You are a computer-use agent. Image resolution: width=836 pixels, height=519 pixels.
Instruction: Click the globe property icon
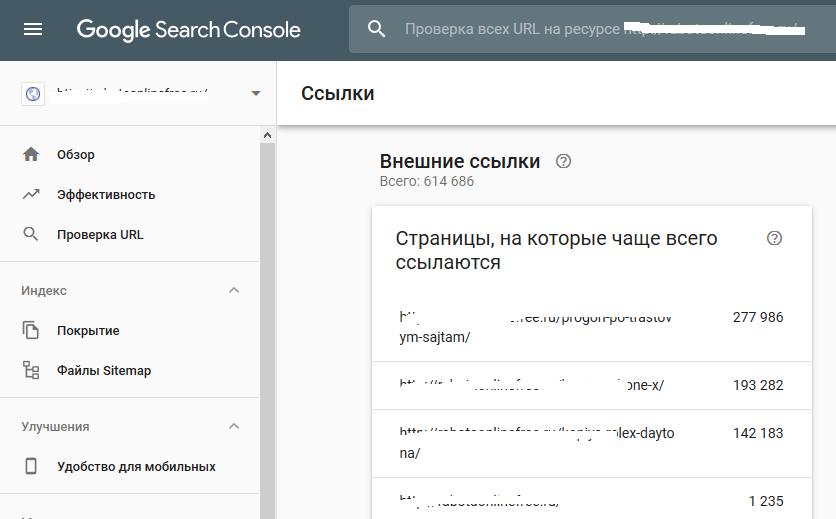pos(33,94)
